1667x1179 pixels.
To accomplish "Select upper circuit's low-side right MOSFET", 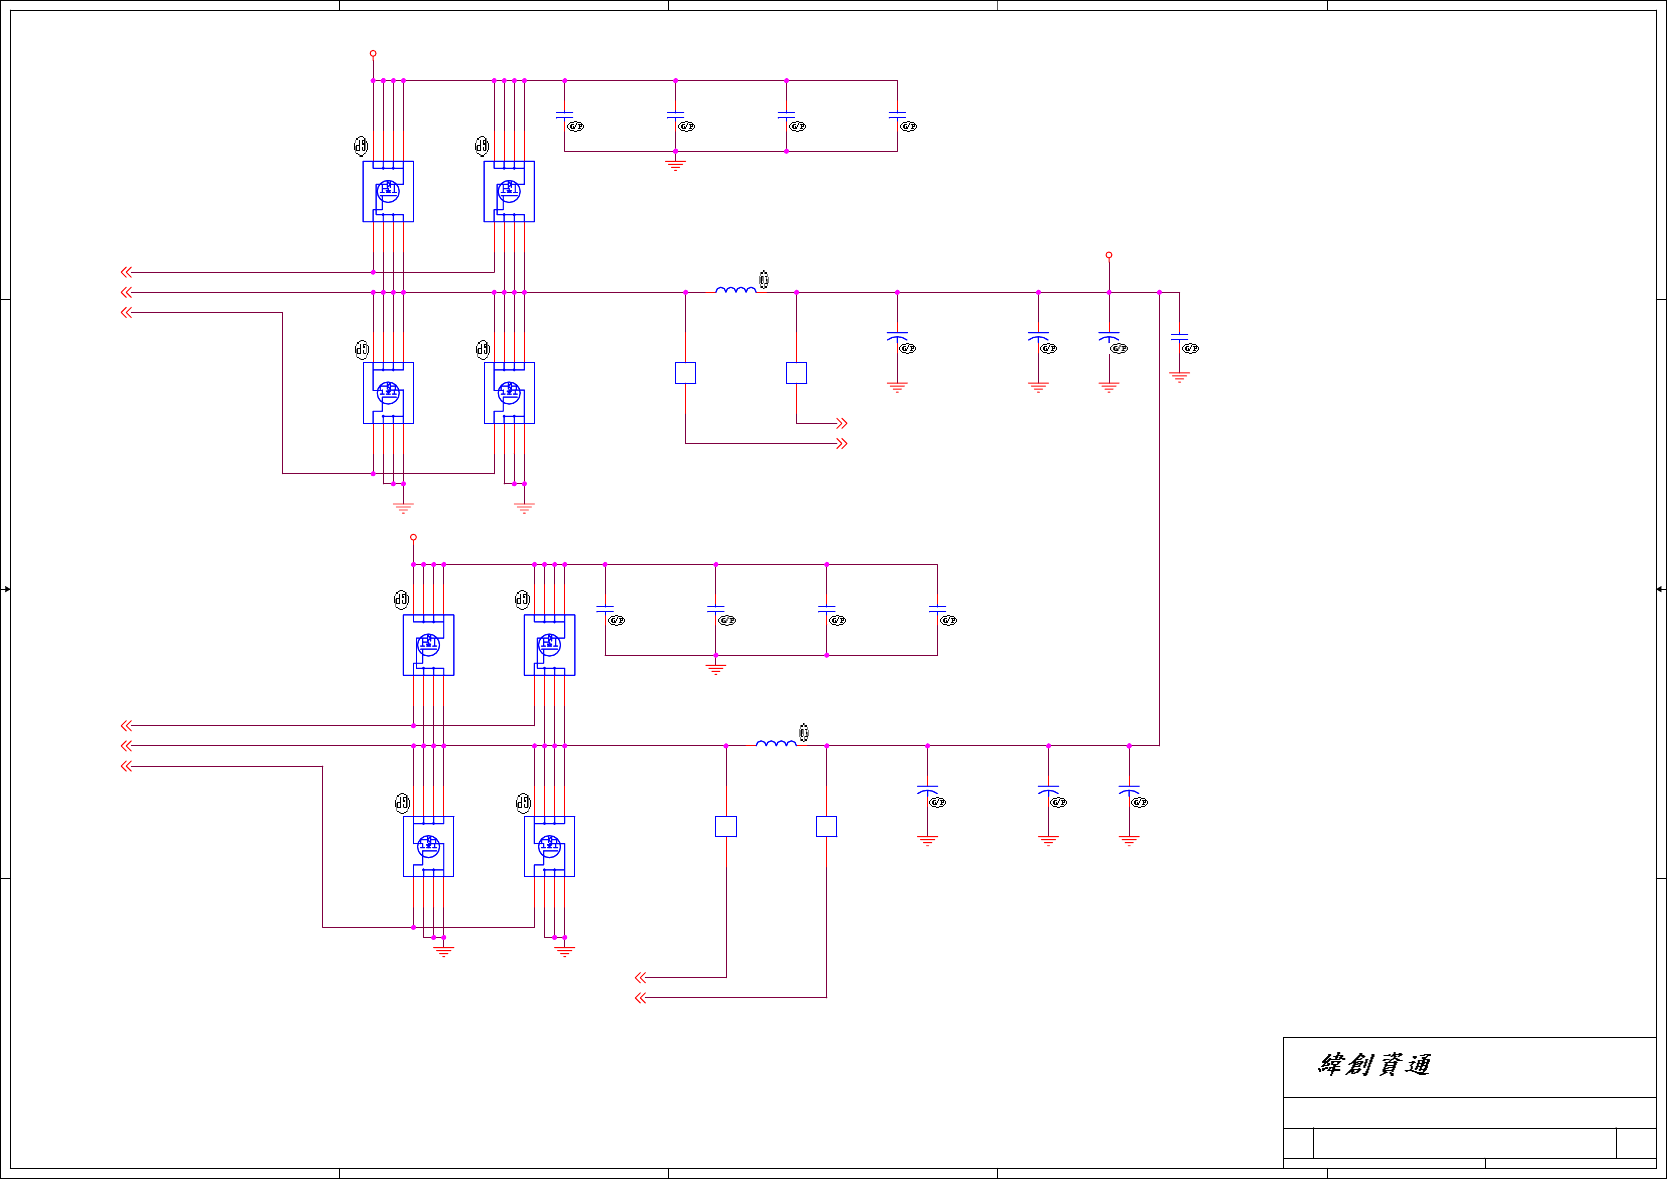I will coord(509,393).
